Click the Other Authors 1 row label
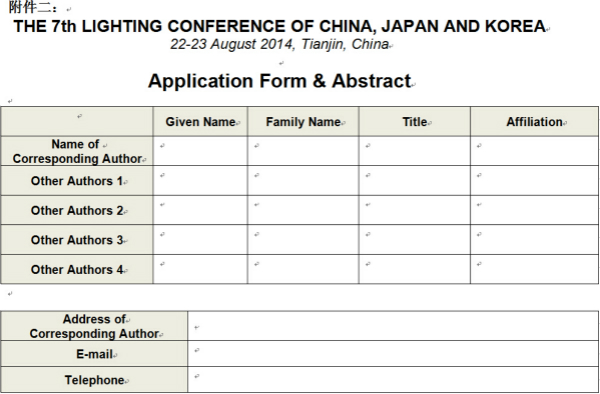600x394 pixels. 77,181
